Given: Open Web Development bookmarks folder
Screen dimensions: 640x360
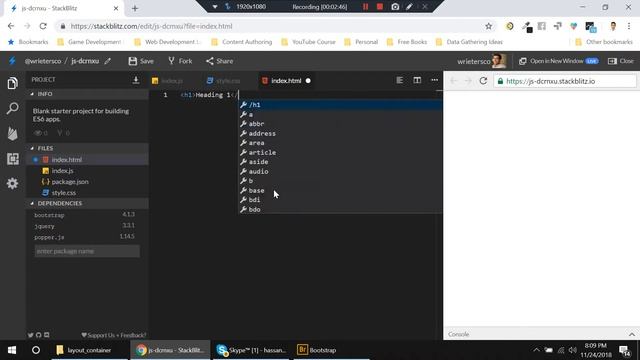Looking at the screenshot, I should (167, 42).
